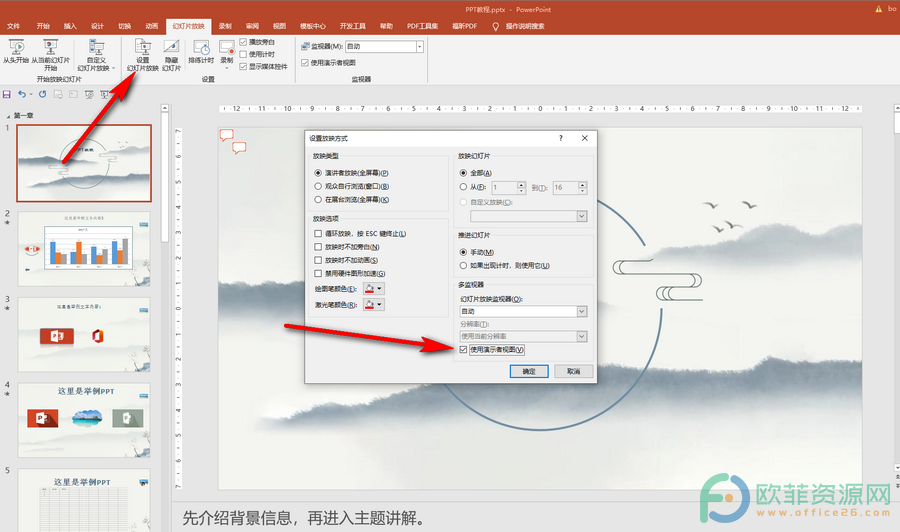
Task: Click start-slideshow quick access toolbar icon
Action: 104,94
